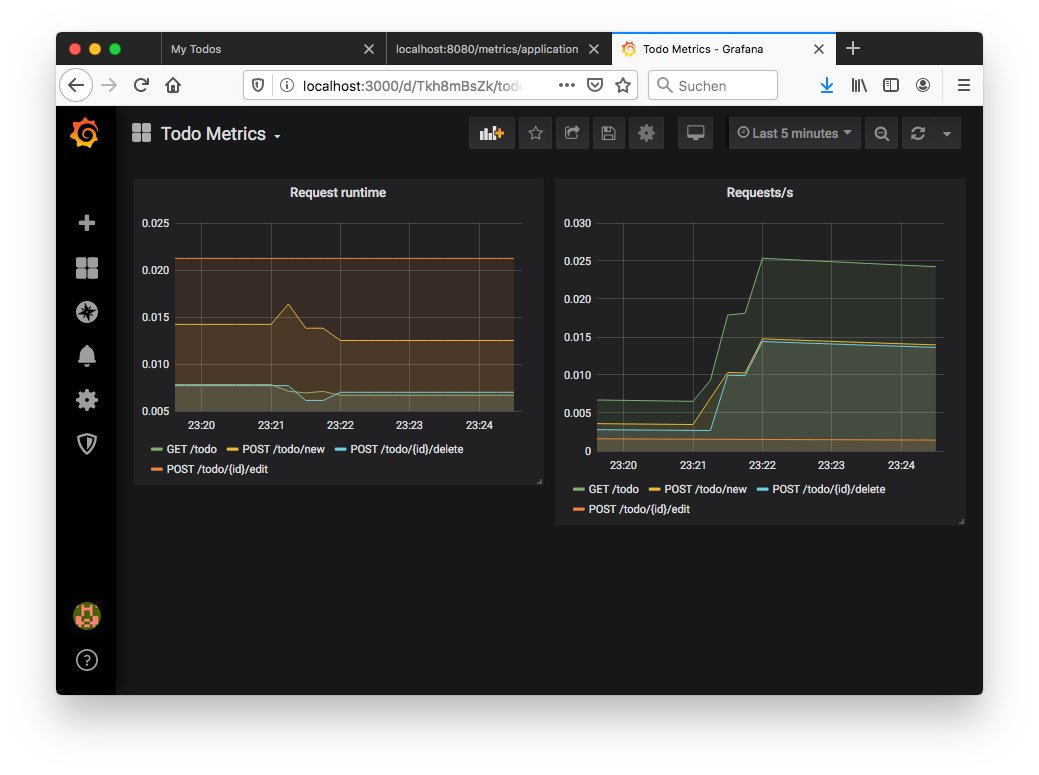Toggle POST /todo/new in Requests/s legend

(x=706, y=490)
